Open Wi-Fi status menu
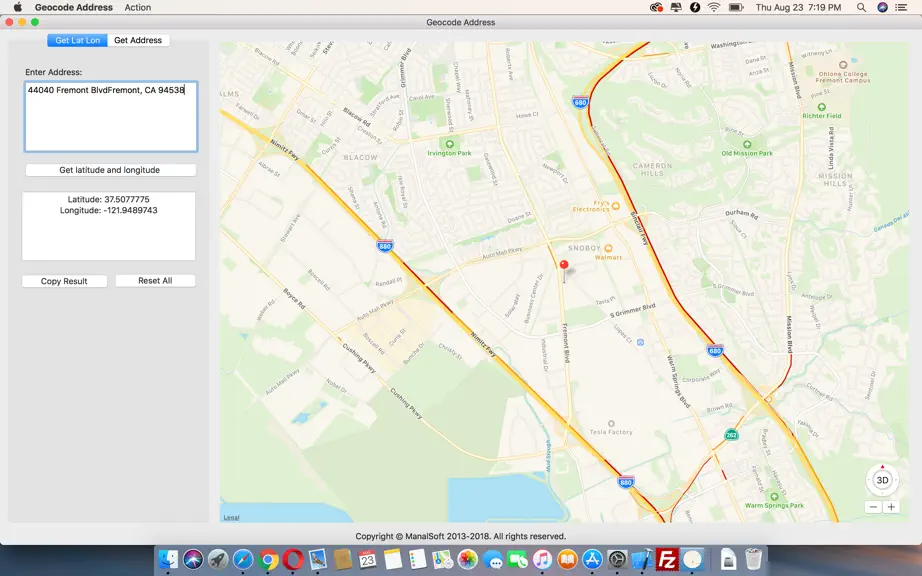The image size is (922, 576). [714, 8]
